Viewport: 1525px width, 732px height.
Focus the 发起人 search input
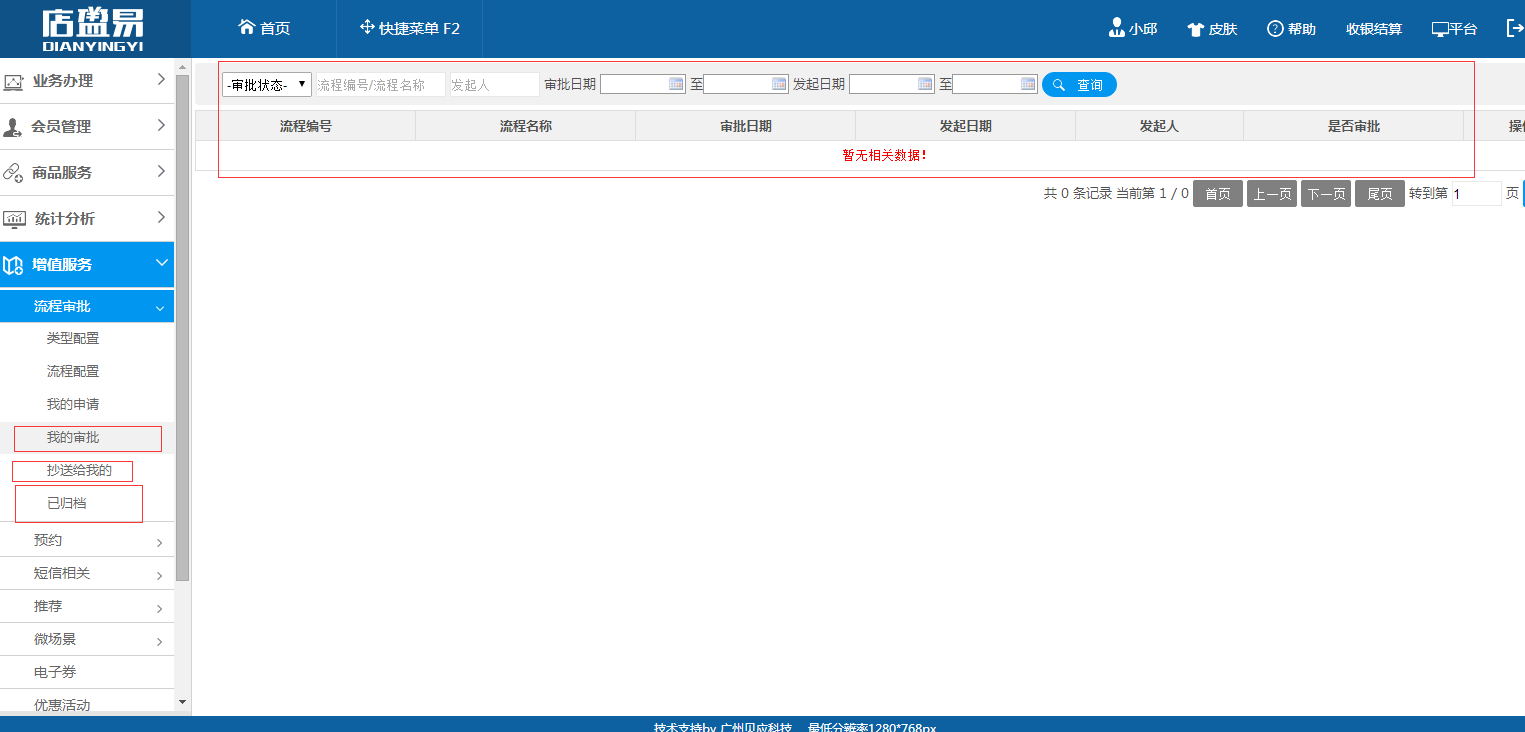pyautogui.click(x=494, y=85)
